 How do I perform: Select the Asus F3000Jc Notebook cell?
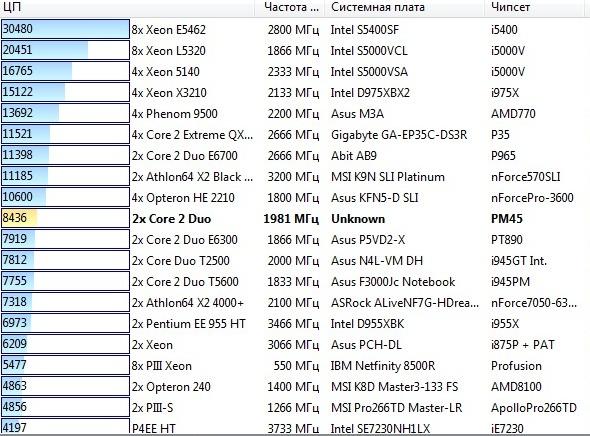tap(393, 282)
